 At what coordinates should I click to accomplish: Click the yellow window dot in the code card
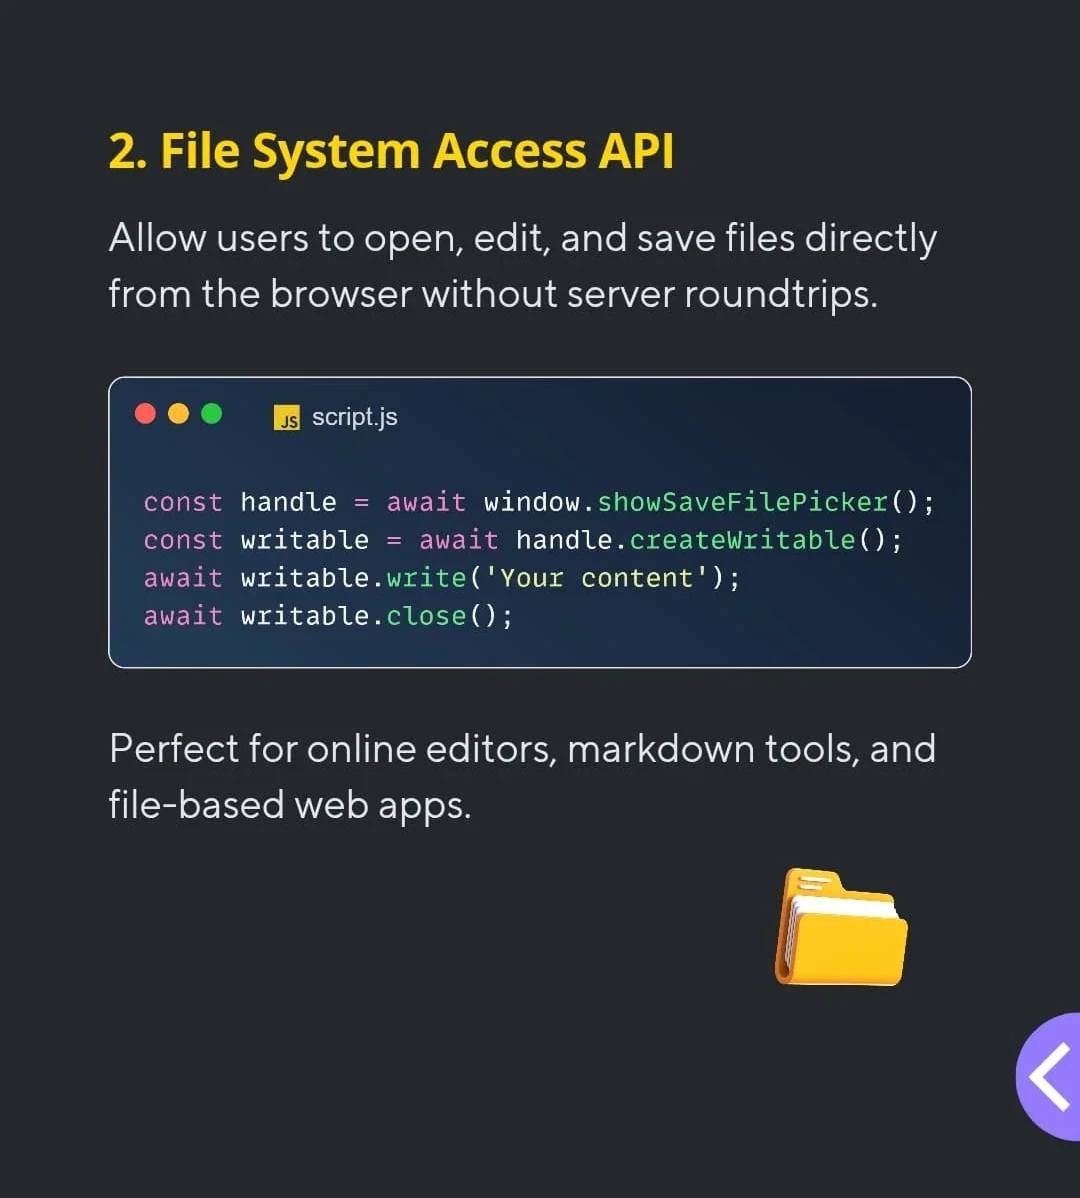pyautogui.click(x=178, y=413)
